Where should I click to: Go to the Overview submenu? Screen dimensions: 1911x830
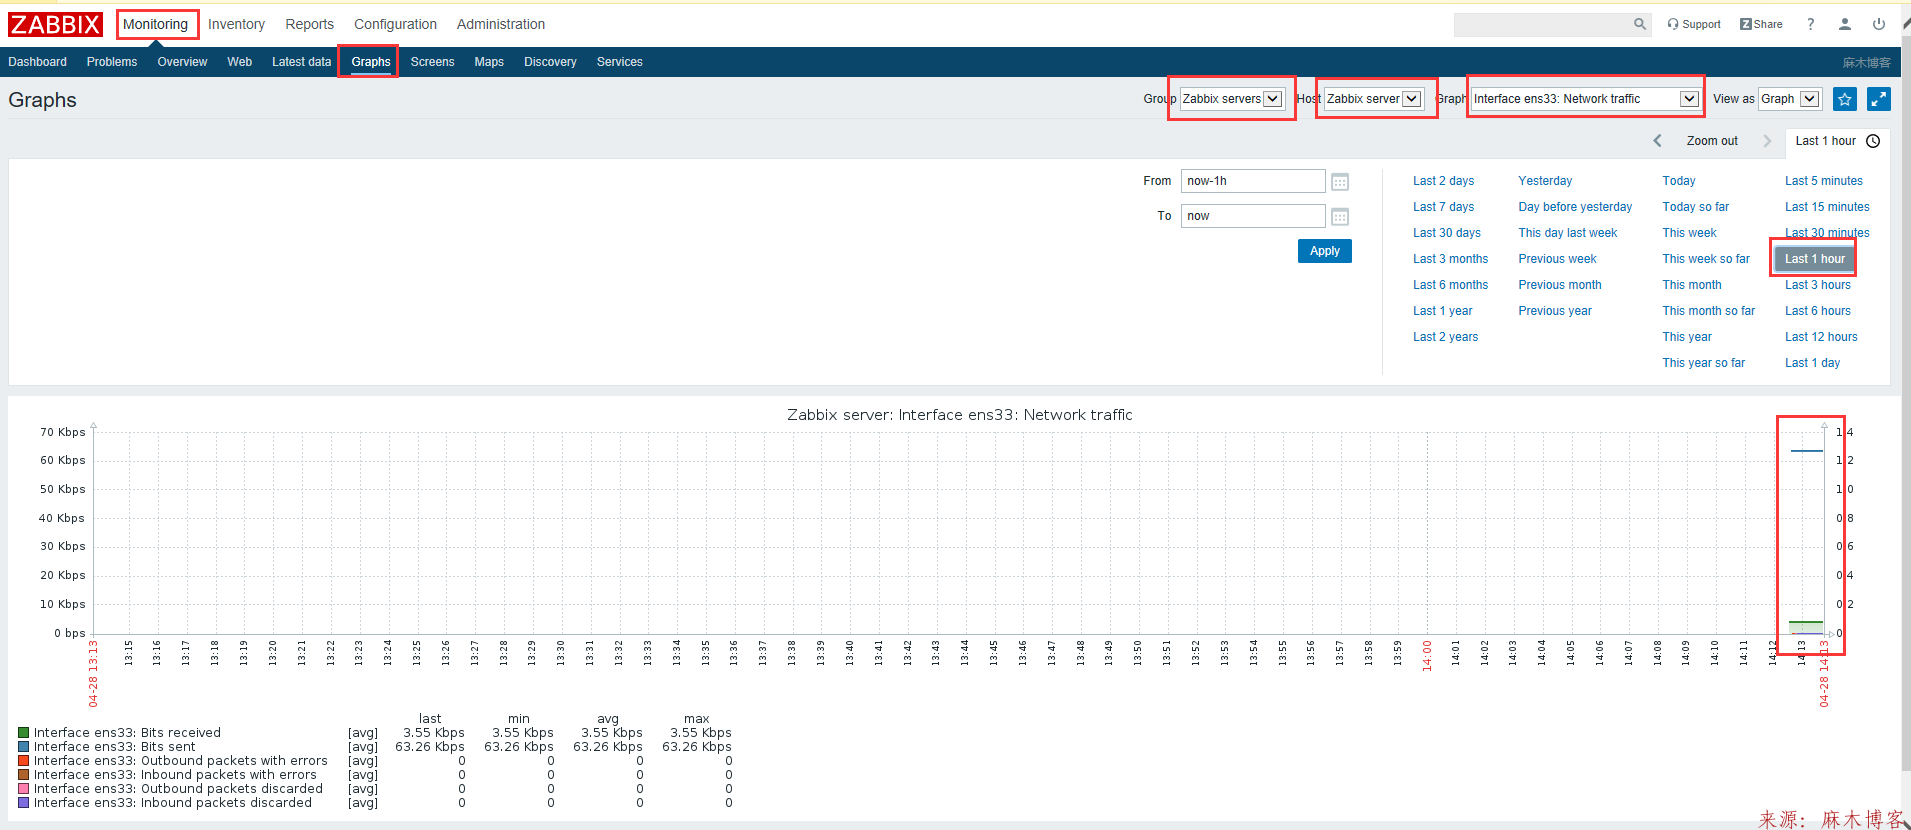coord(182,62)
